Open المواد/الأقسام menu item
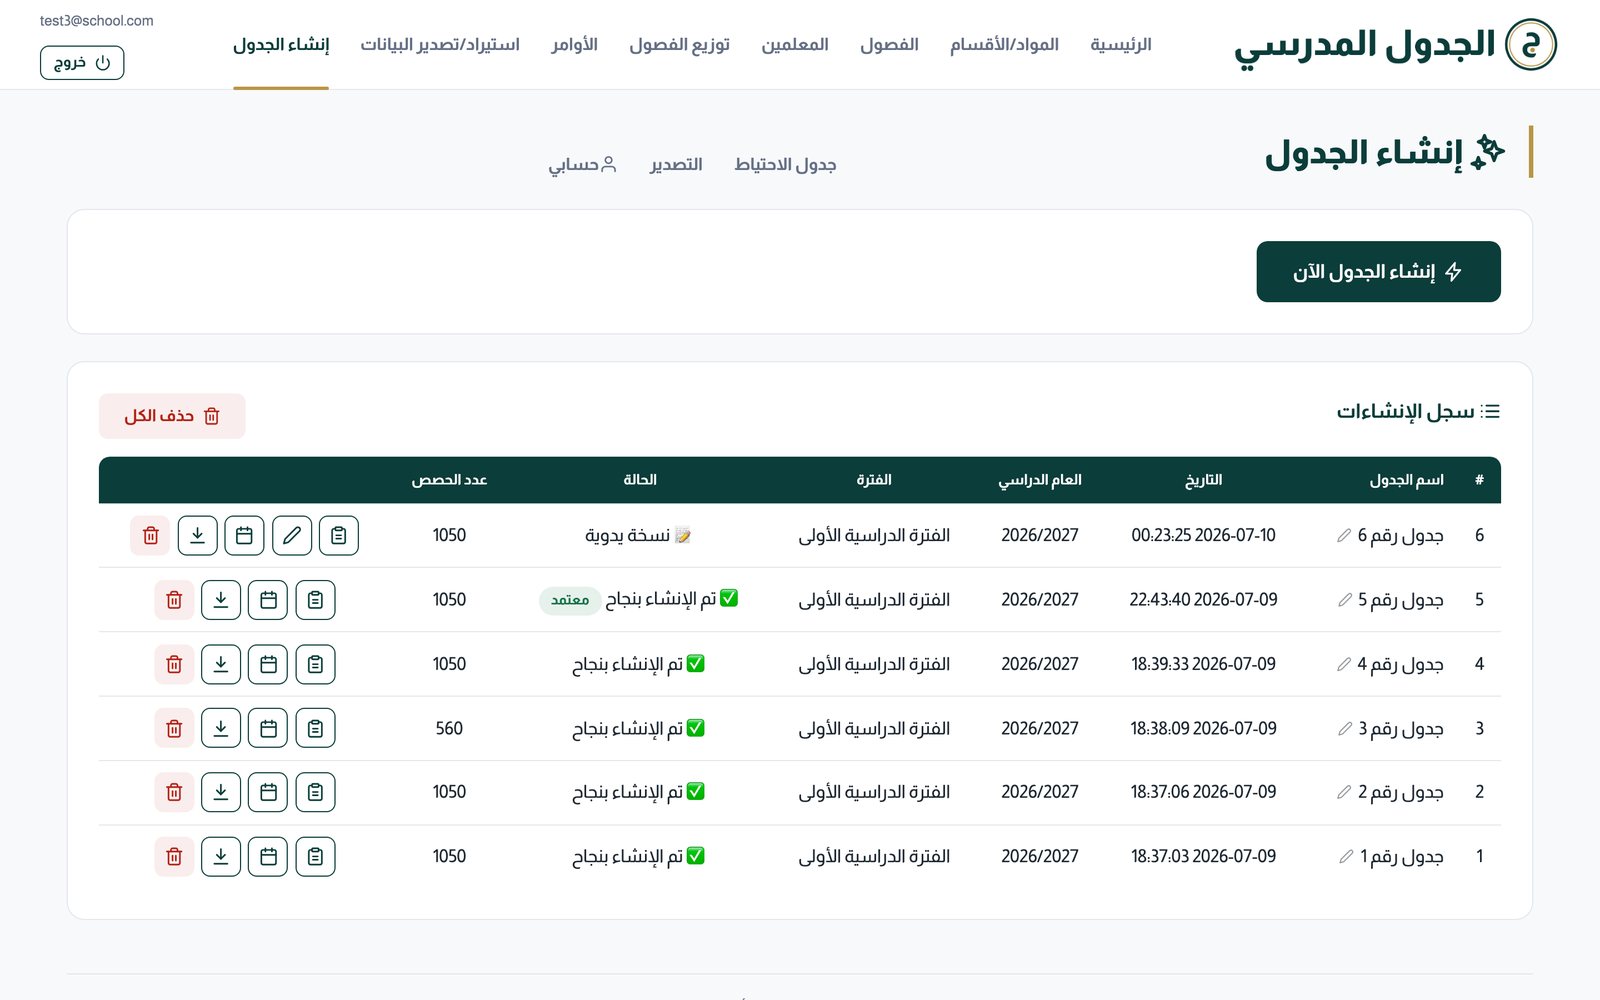Image resolution: width=1600 pixels, height=1000 pixels. coord(1004,45)
